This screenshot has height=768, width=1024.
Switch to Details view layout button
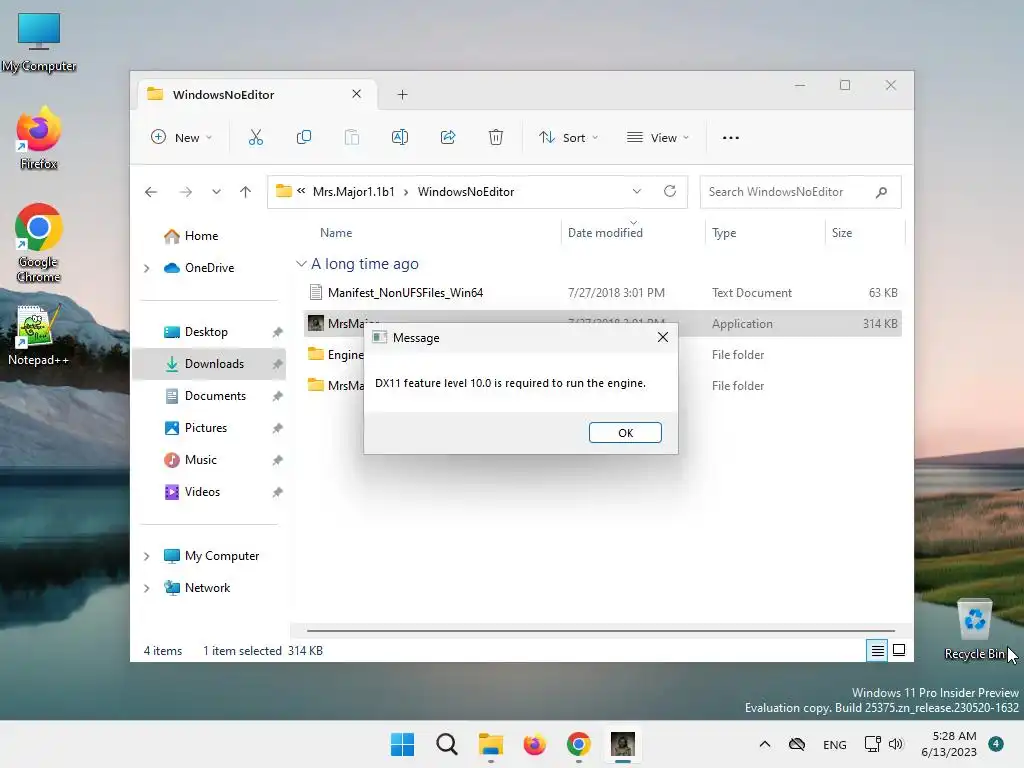[x=877, y=650]
